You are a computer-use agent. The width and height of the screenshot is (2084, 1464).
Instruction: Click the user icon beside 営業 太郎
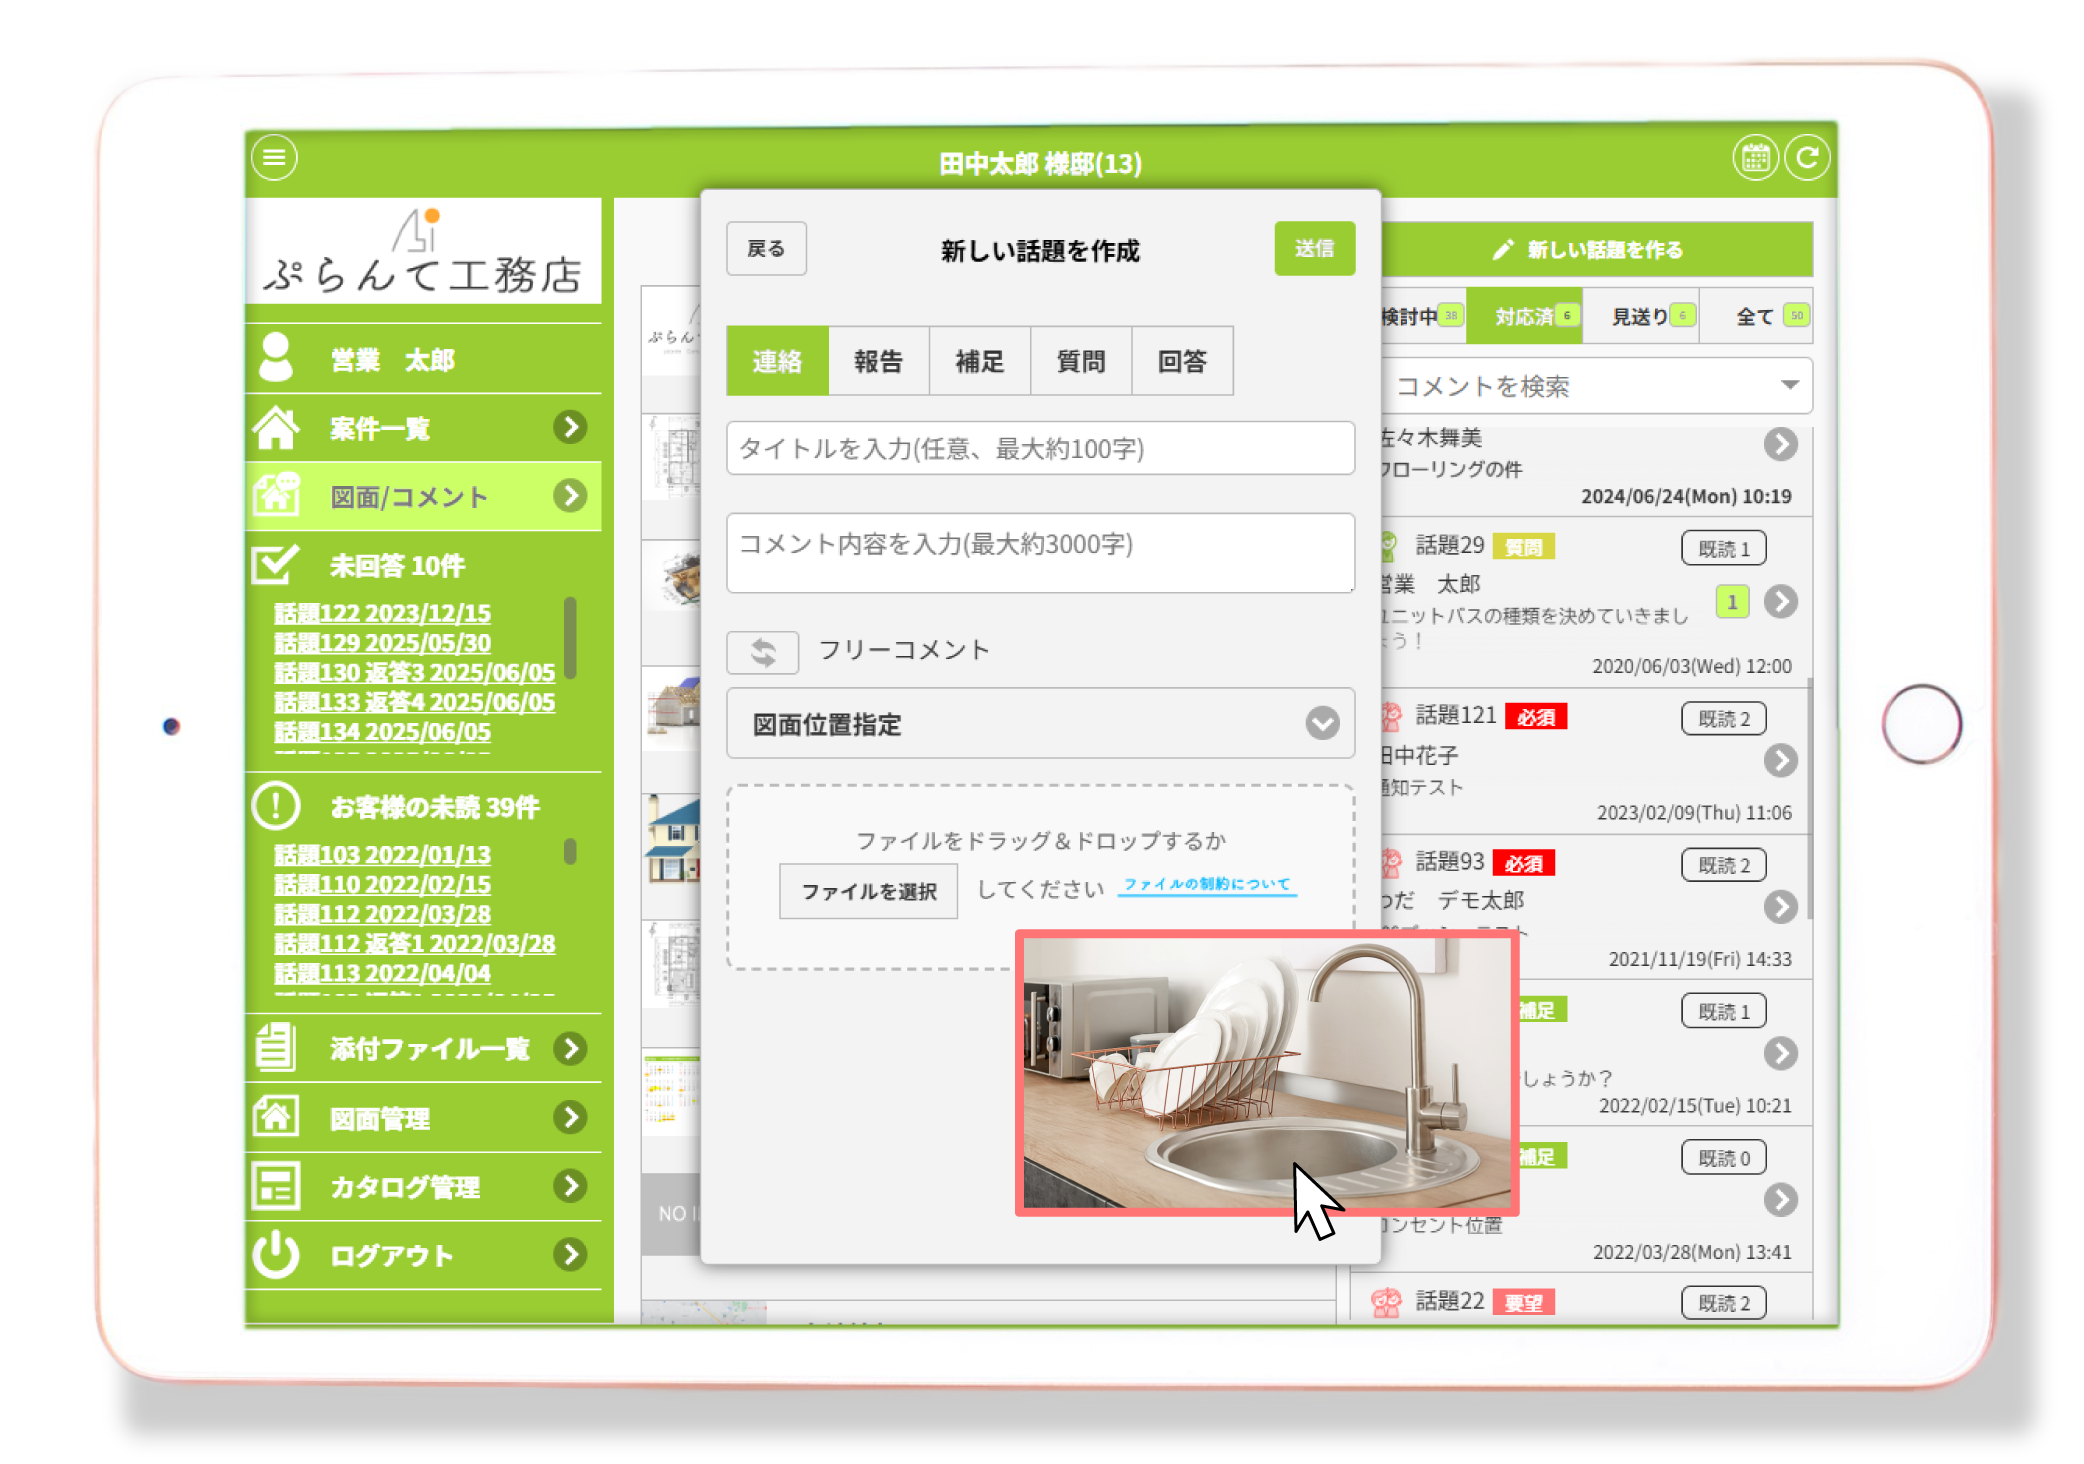point(276,357)
